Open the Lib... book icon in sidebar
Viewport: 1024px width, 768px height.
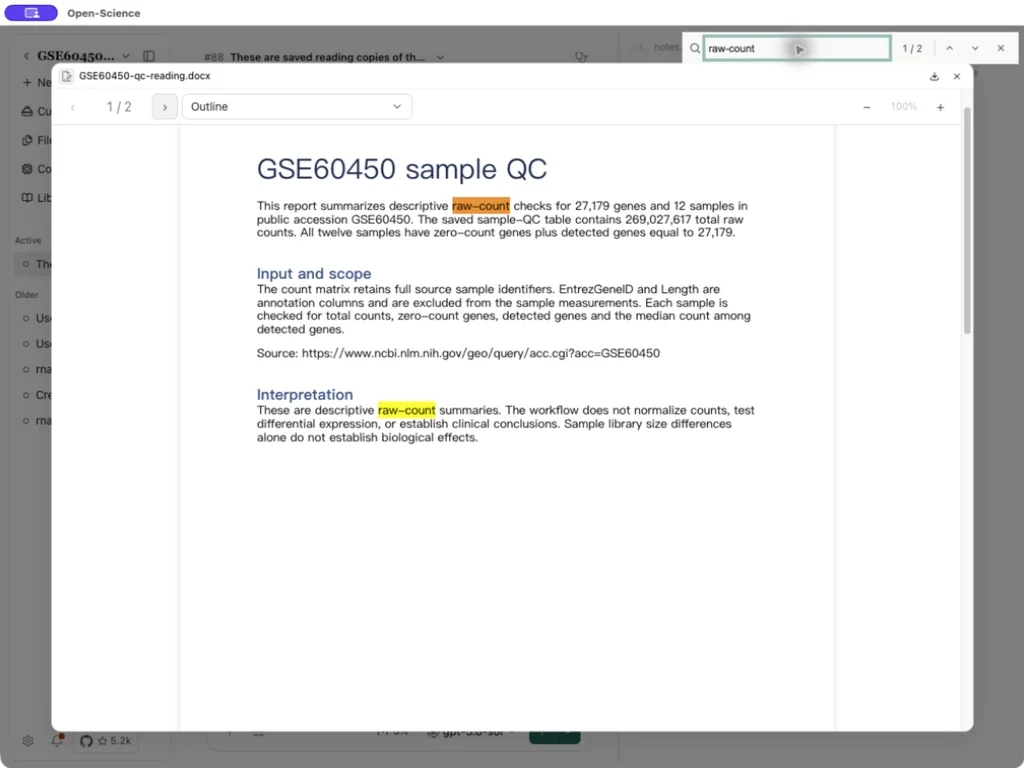(x=27, y=197)
